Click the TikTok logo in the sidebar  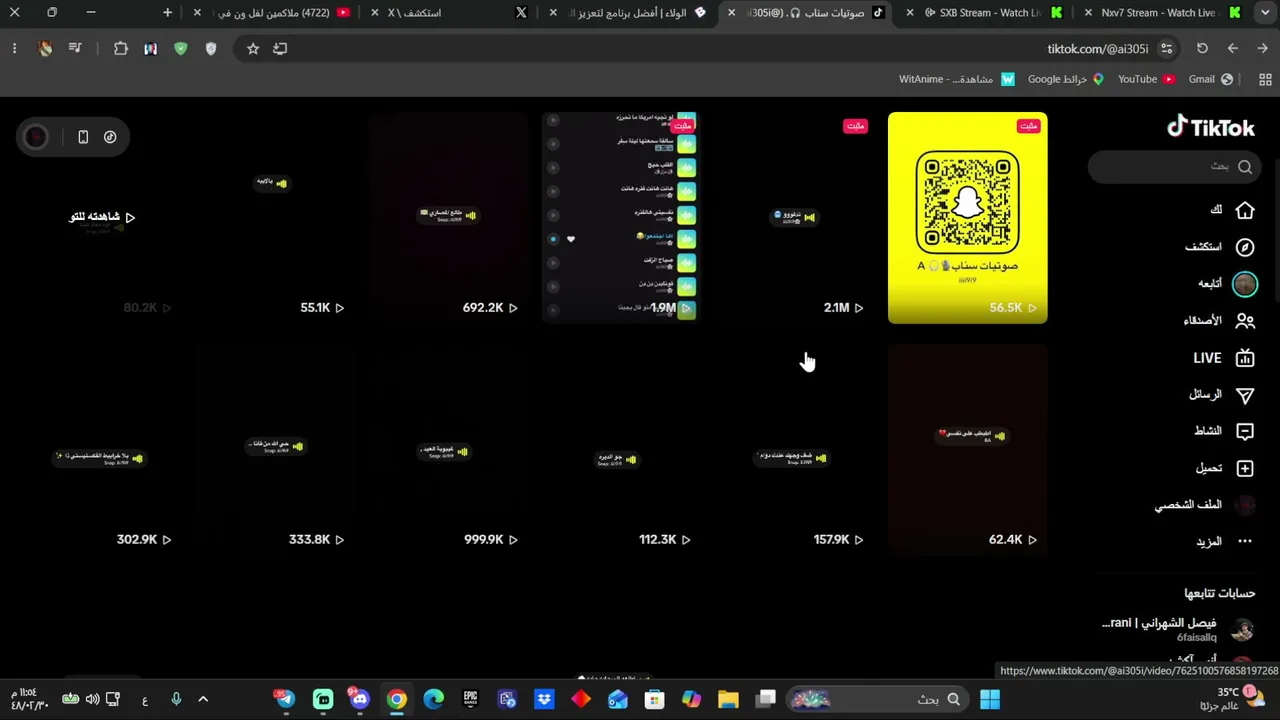[1210, 127]
